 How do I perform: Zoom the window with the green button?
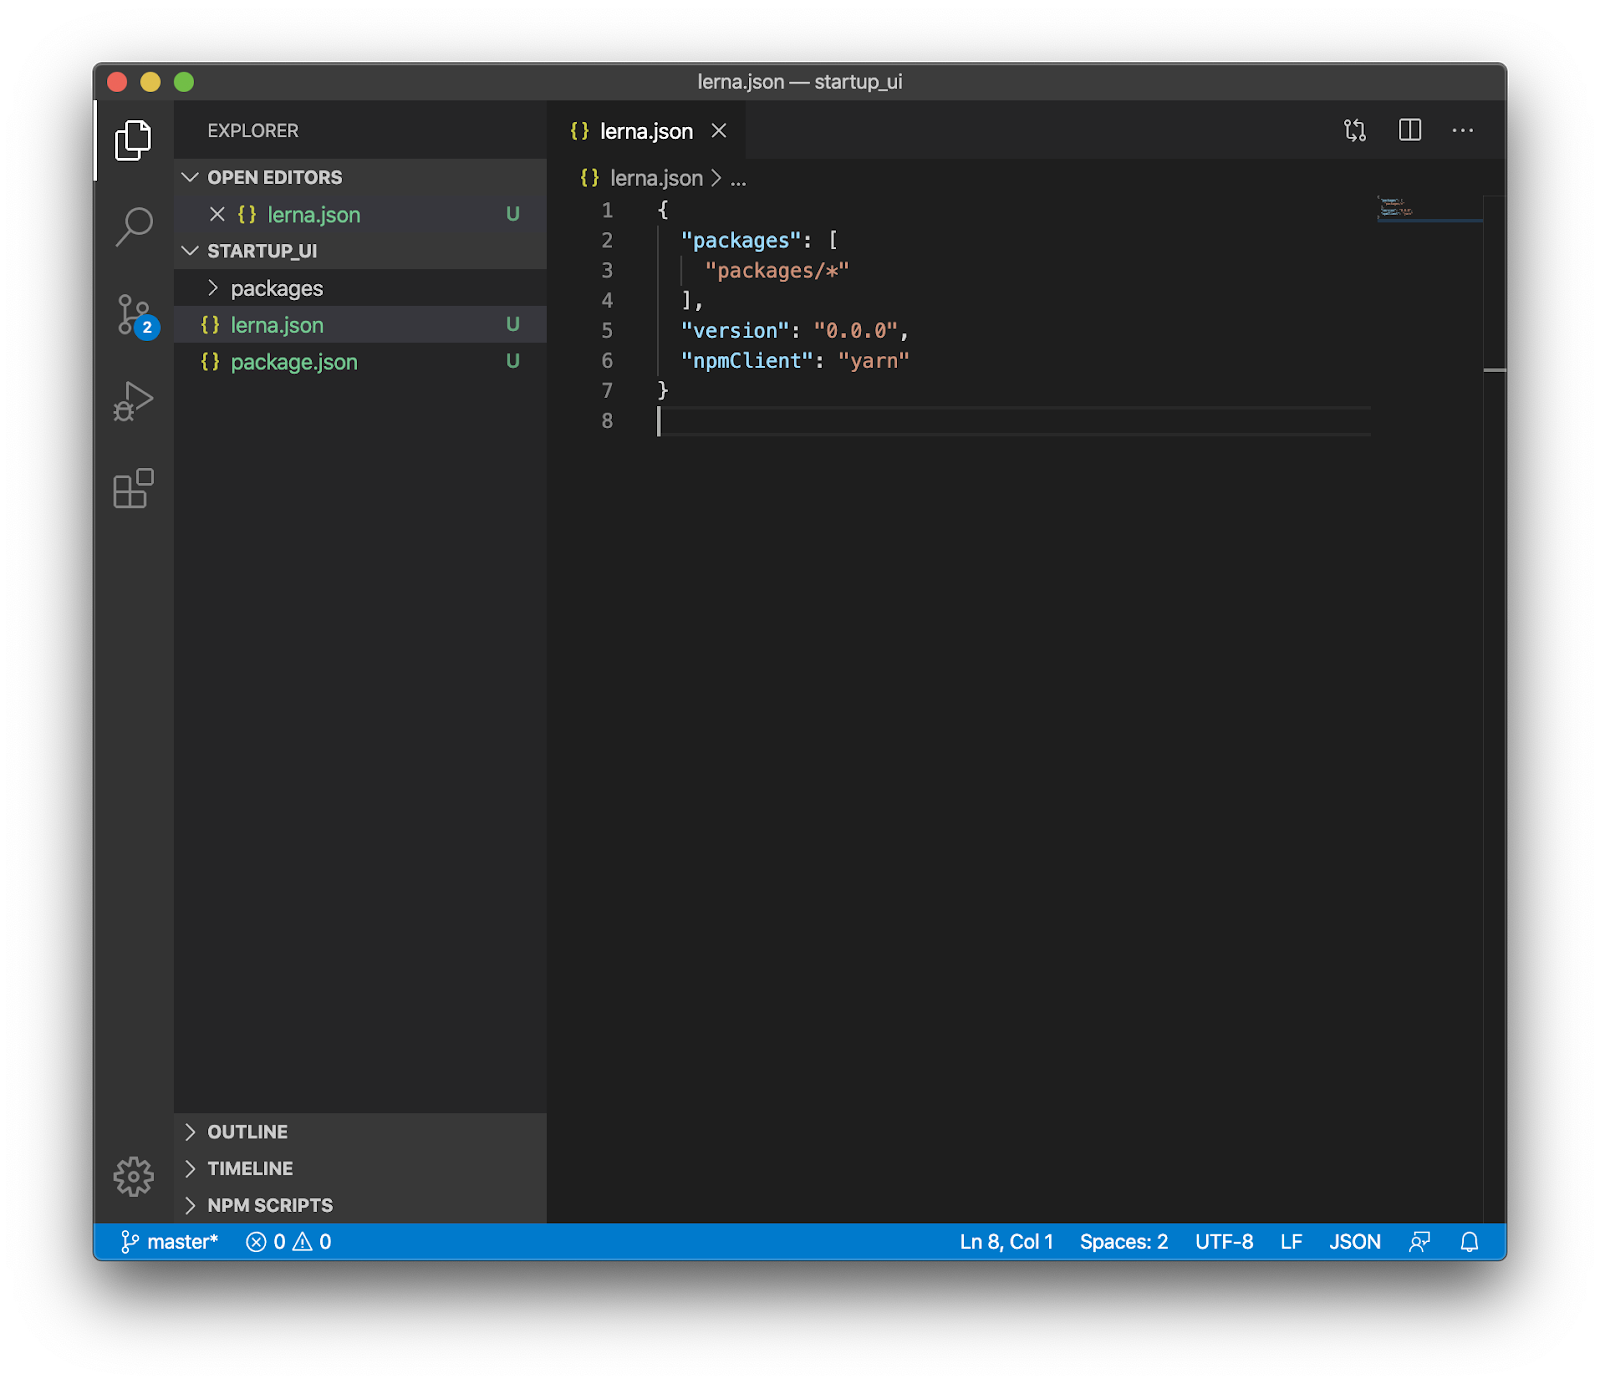coord(184,82)
